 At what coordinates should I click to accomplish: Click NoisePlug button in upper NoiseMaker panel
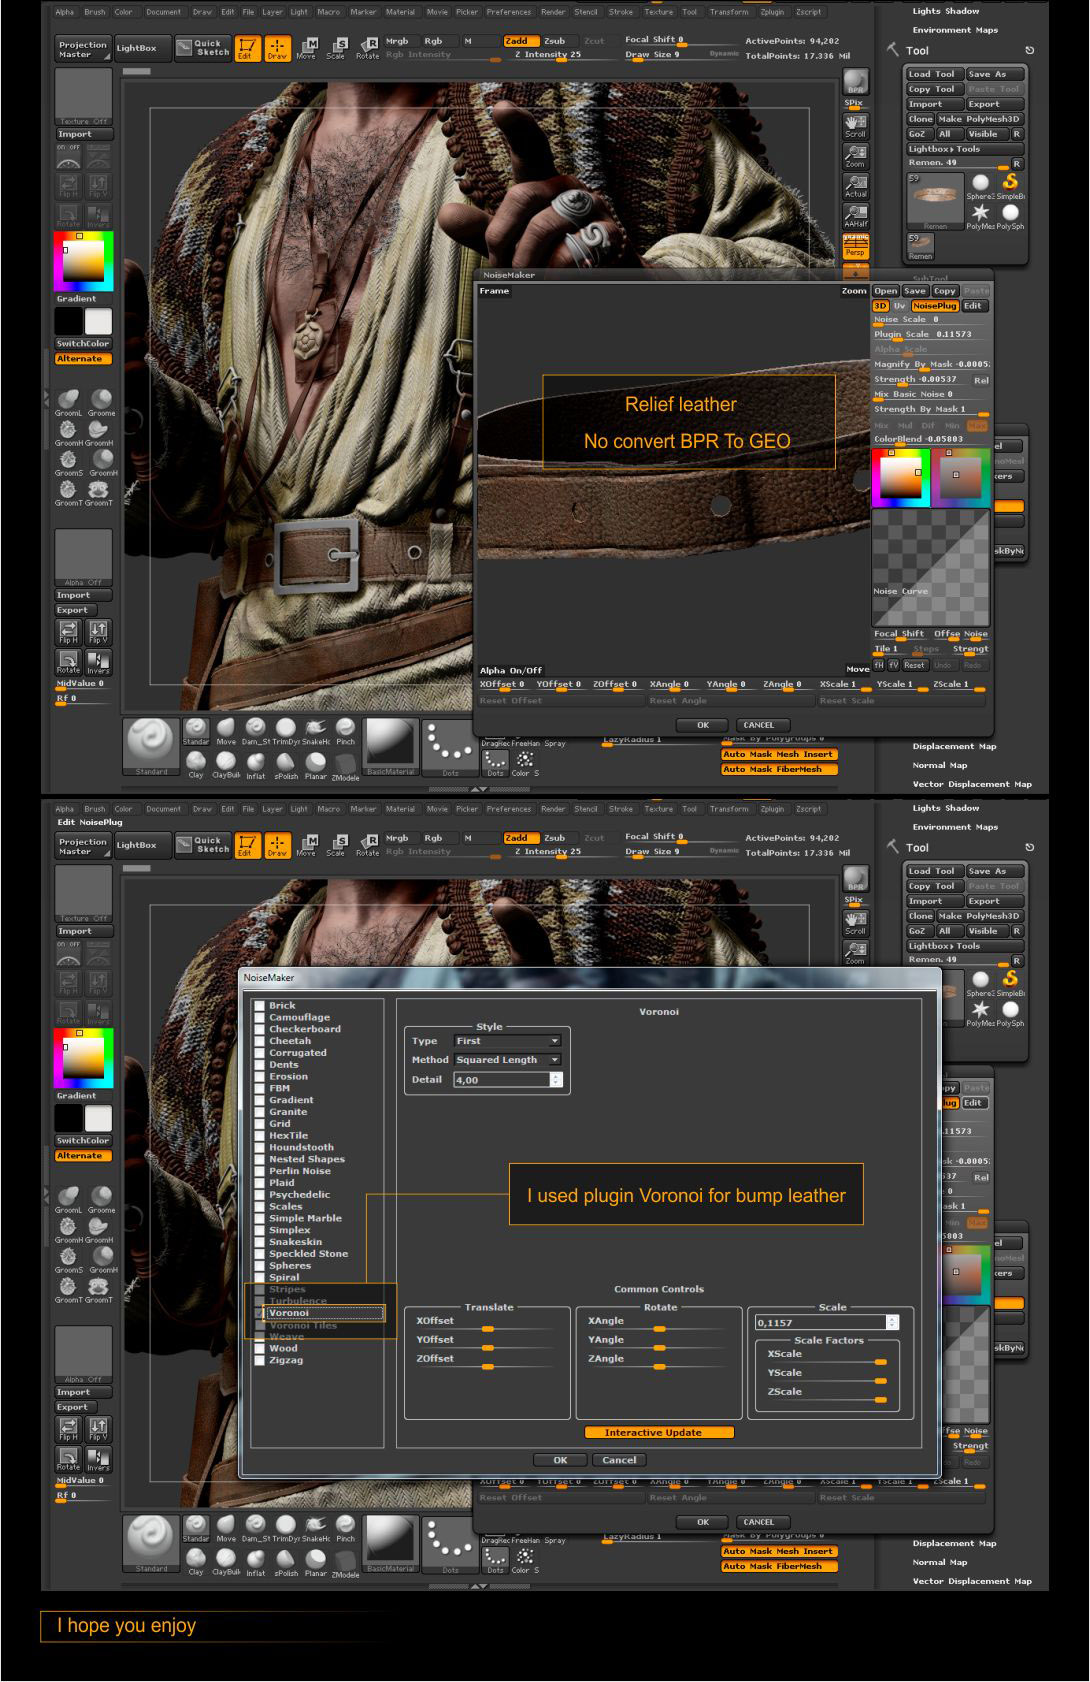click(x=934, y=306)
